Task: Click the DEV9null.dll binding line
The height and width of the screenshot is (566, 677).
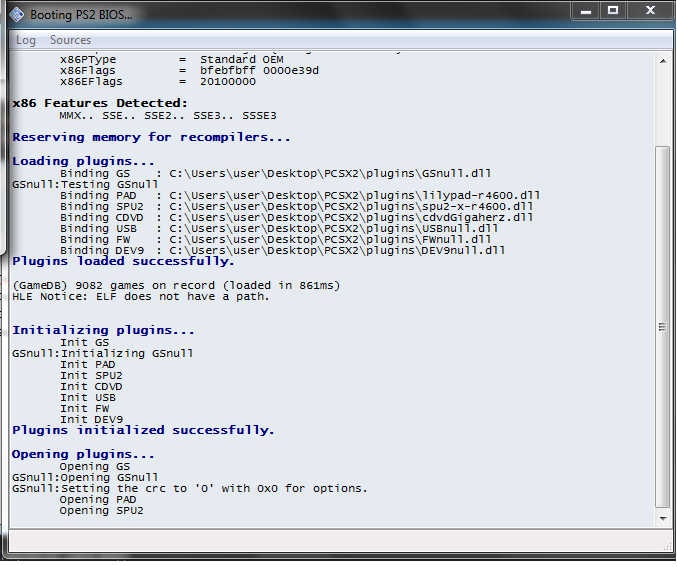Action: tap(282, 251)
